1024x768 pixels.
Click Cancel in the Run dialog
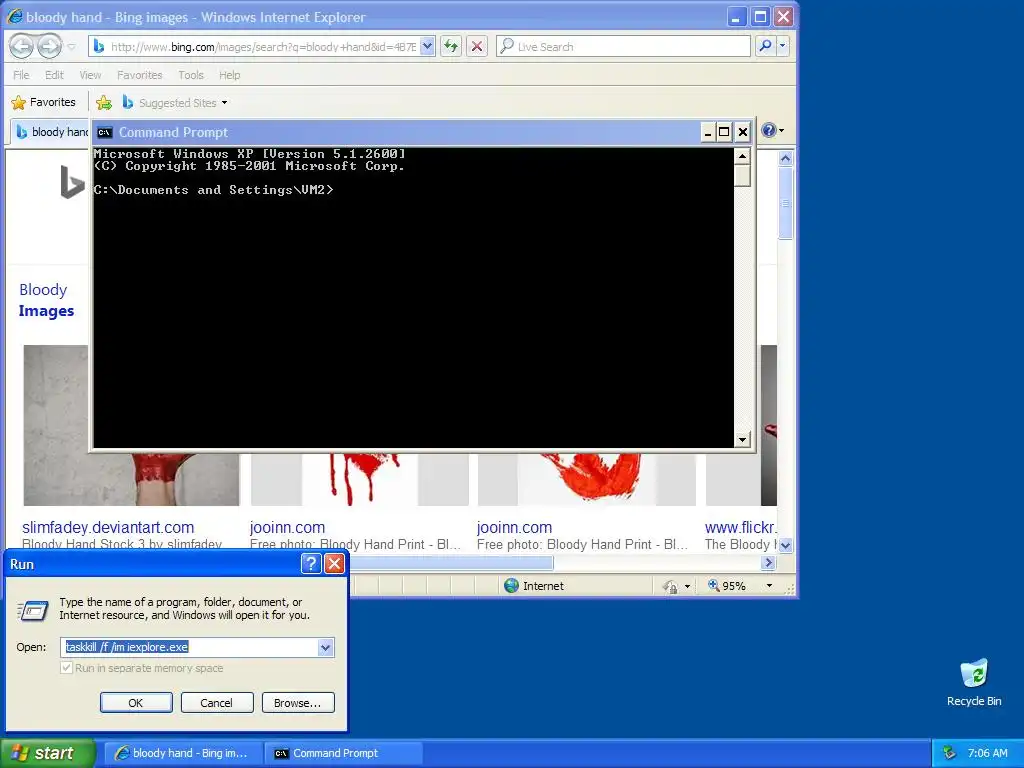pos(216,703)
